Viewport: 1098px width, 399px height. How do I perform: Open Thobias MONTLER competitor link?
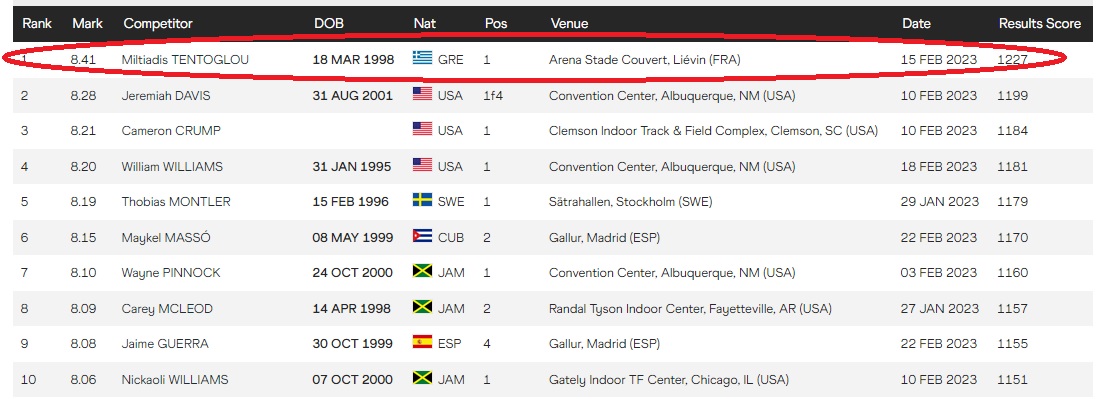tap(176, 202)
